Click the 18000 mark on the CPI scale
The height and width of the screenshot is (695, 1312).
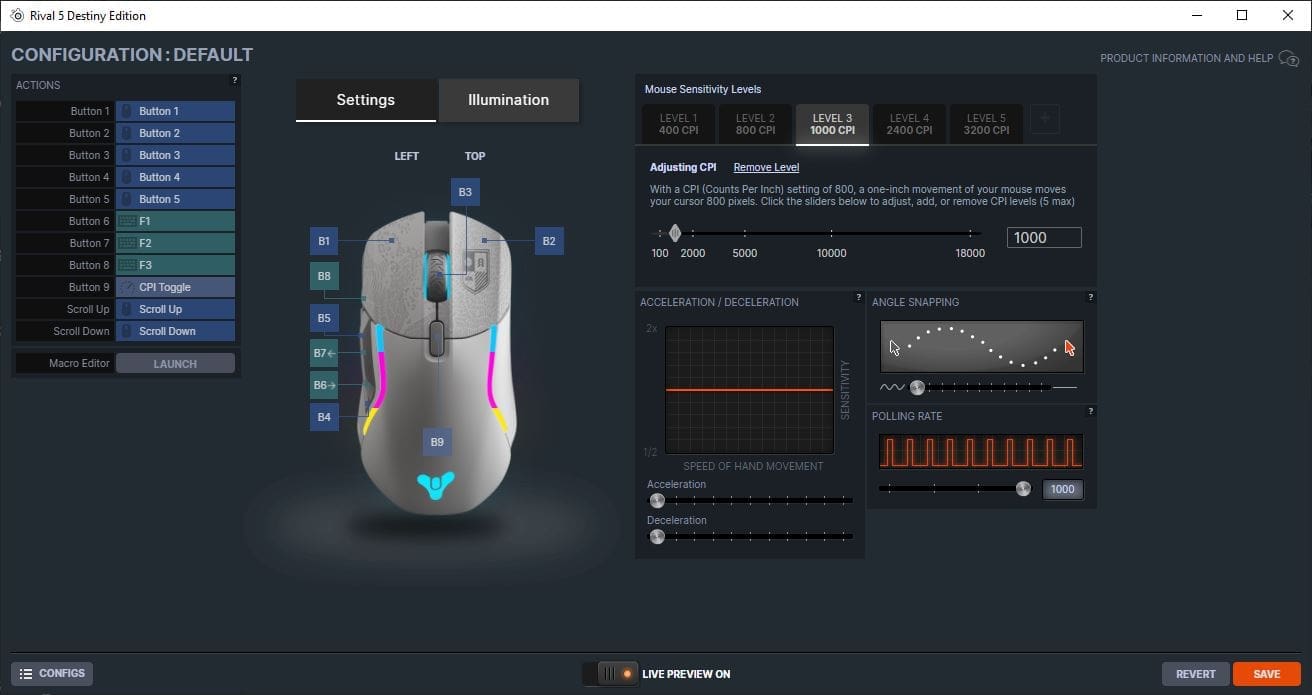(970, 253)
